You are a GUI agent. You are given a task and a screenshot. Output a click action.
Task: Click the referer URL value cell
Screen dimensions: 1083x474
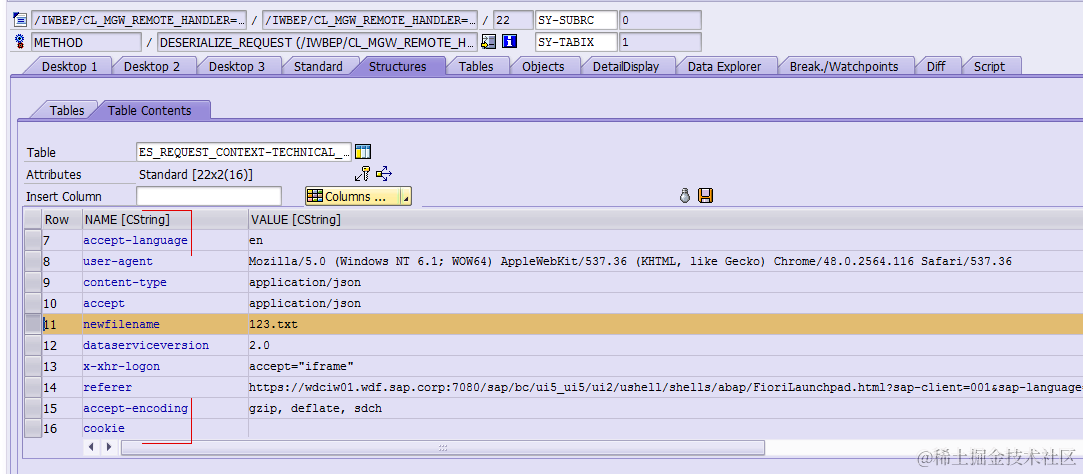[x=665, y=387]
